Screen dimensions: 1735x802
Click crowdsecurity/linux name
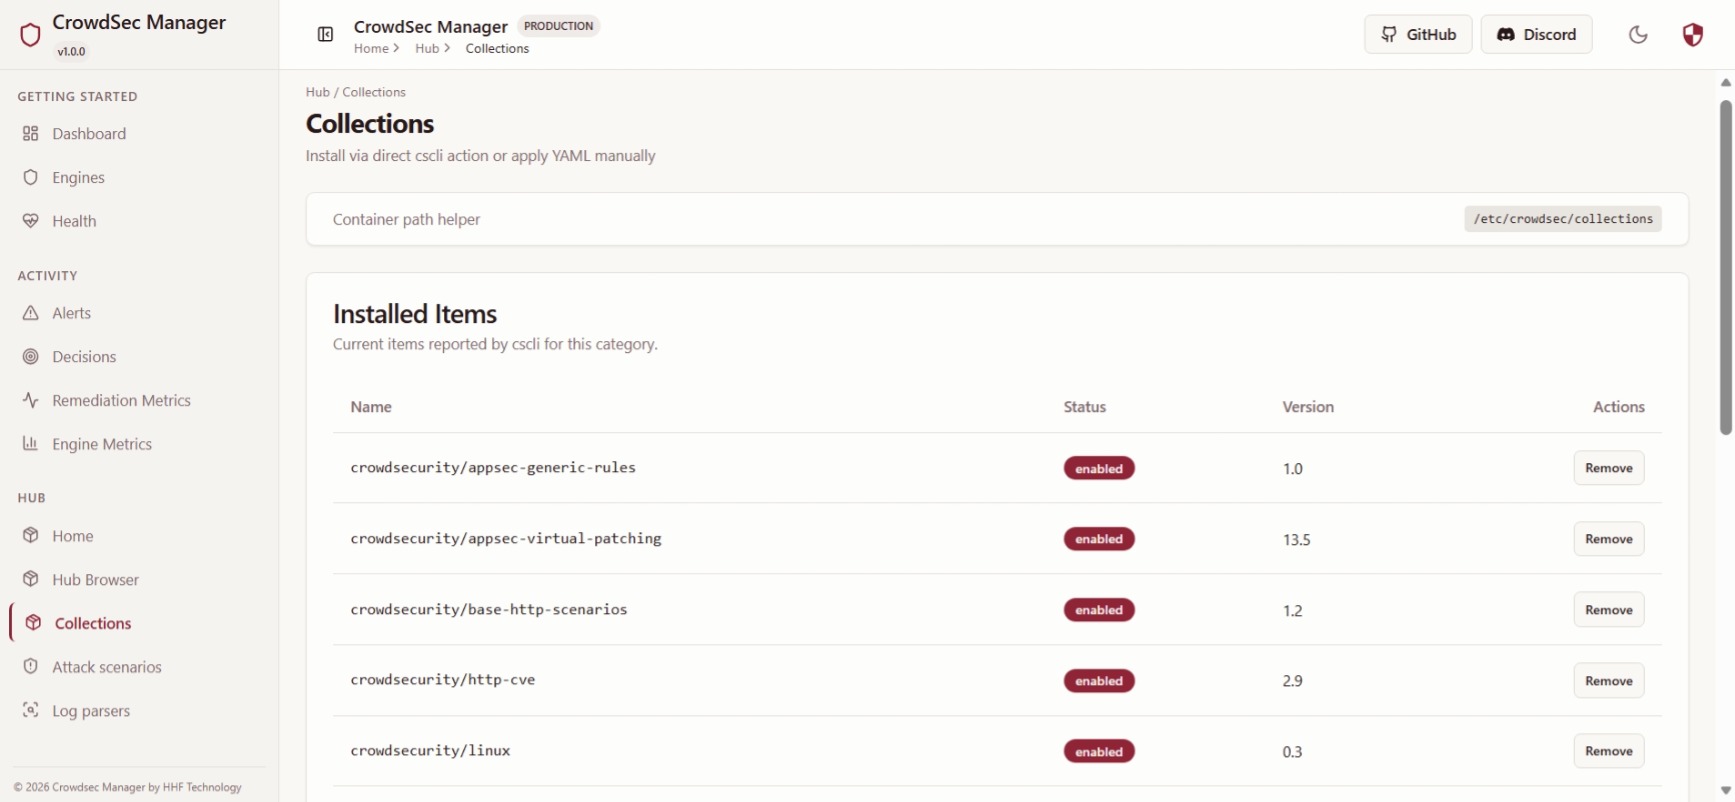[x=430, y=750]
